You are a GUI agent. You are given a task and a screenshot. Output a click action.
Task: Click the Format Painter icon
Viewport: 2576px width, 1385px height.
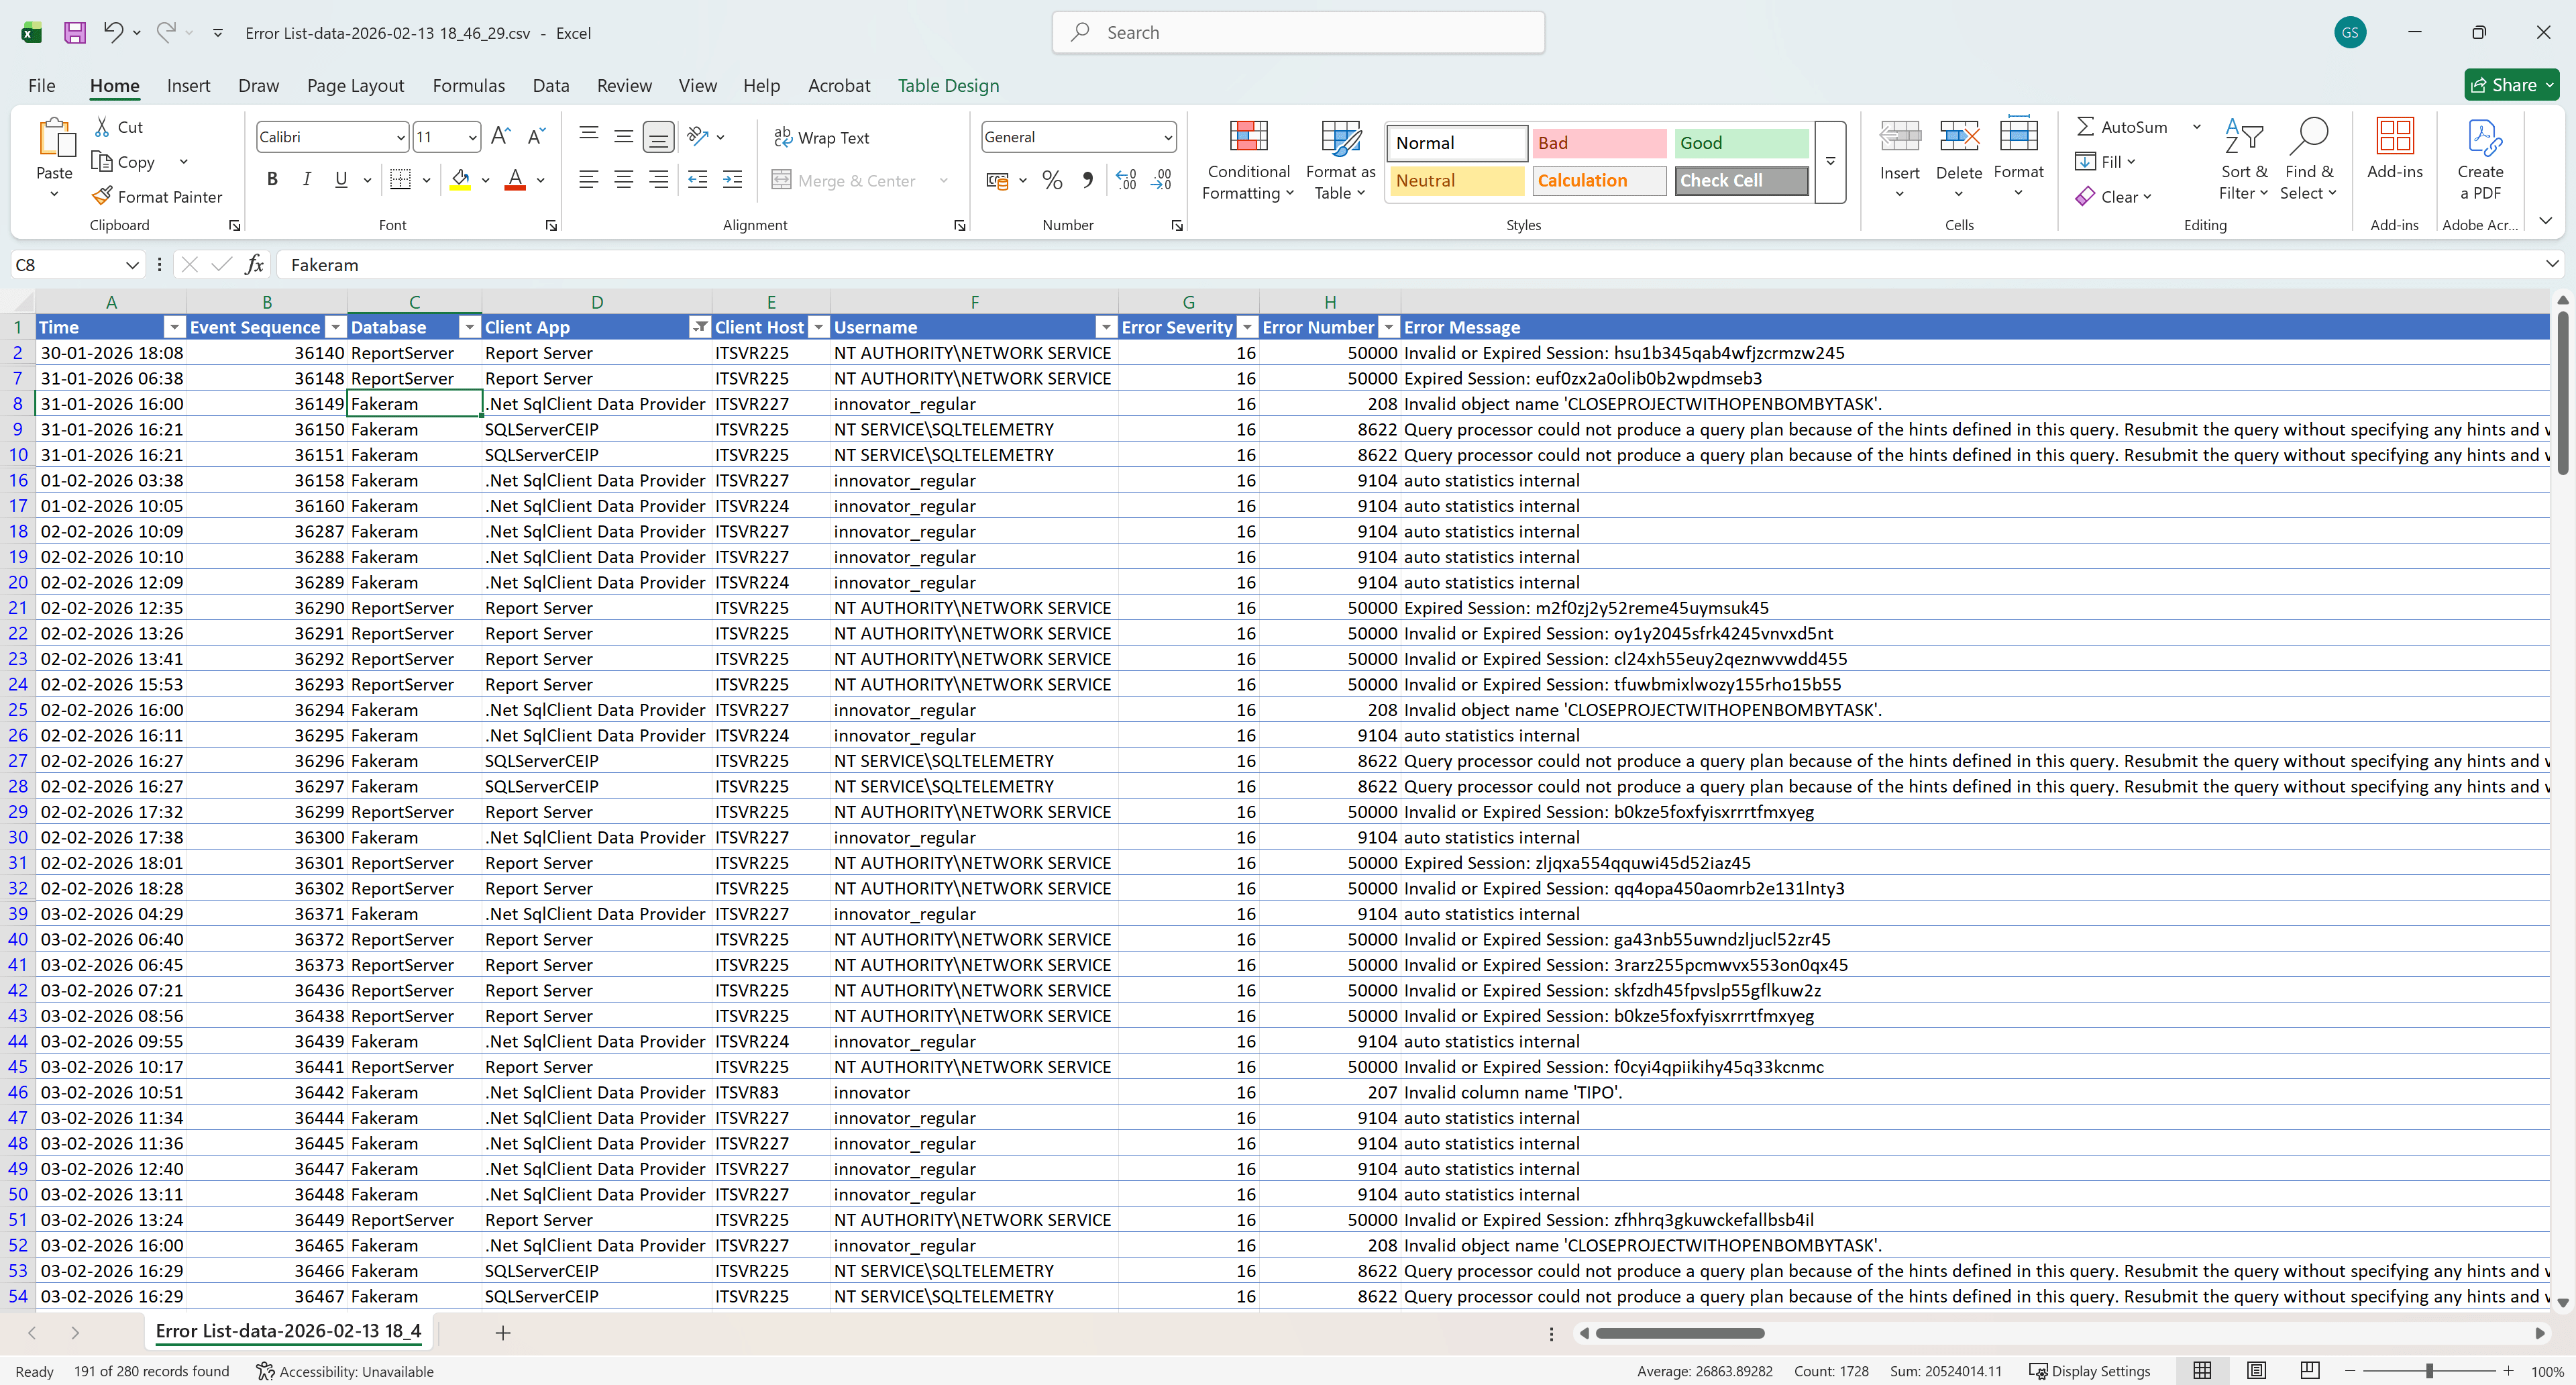(x=102, y=196)
